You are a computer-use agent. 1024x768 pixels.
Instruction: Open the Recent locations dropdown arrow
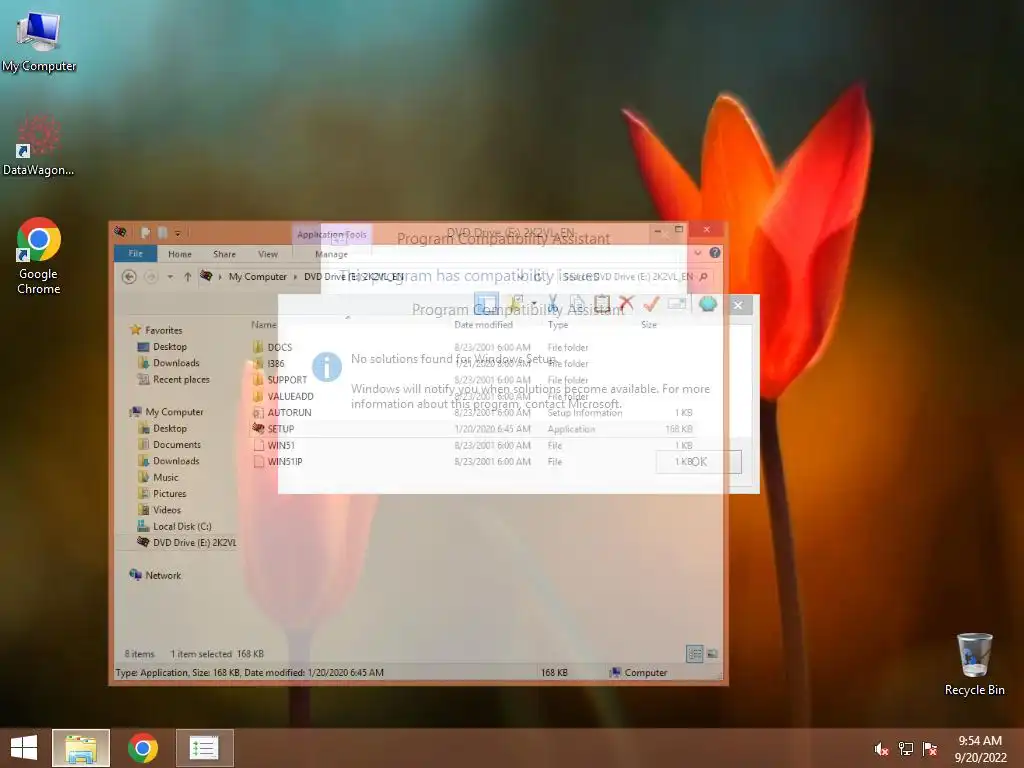click(170, 277)
